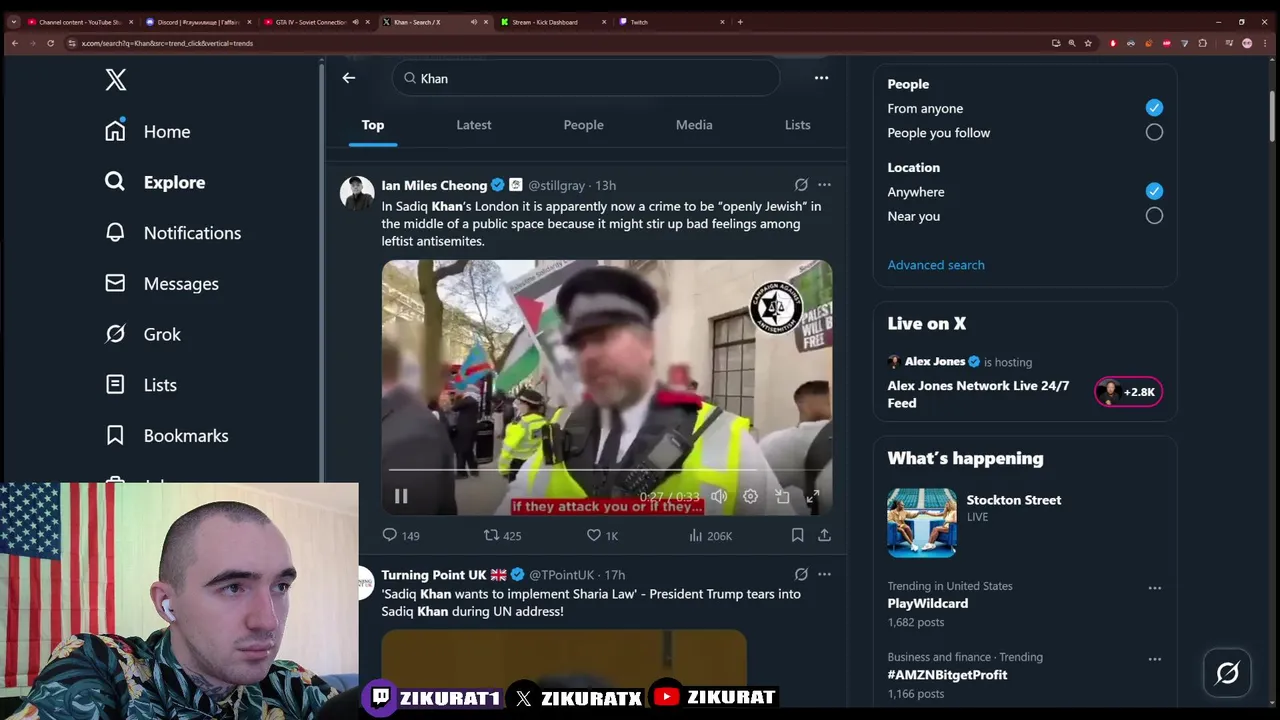Open the floating Grok button at bottom right
Viewport: 1280px width, 720px height.
coord(1227,674)
